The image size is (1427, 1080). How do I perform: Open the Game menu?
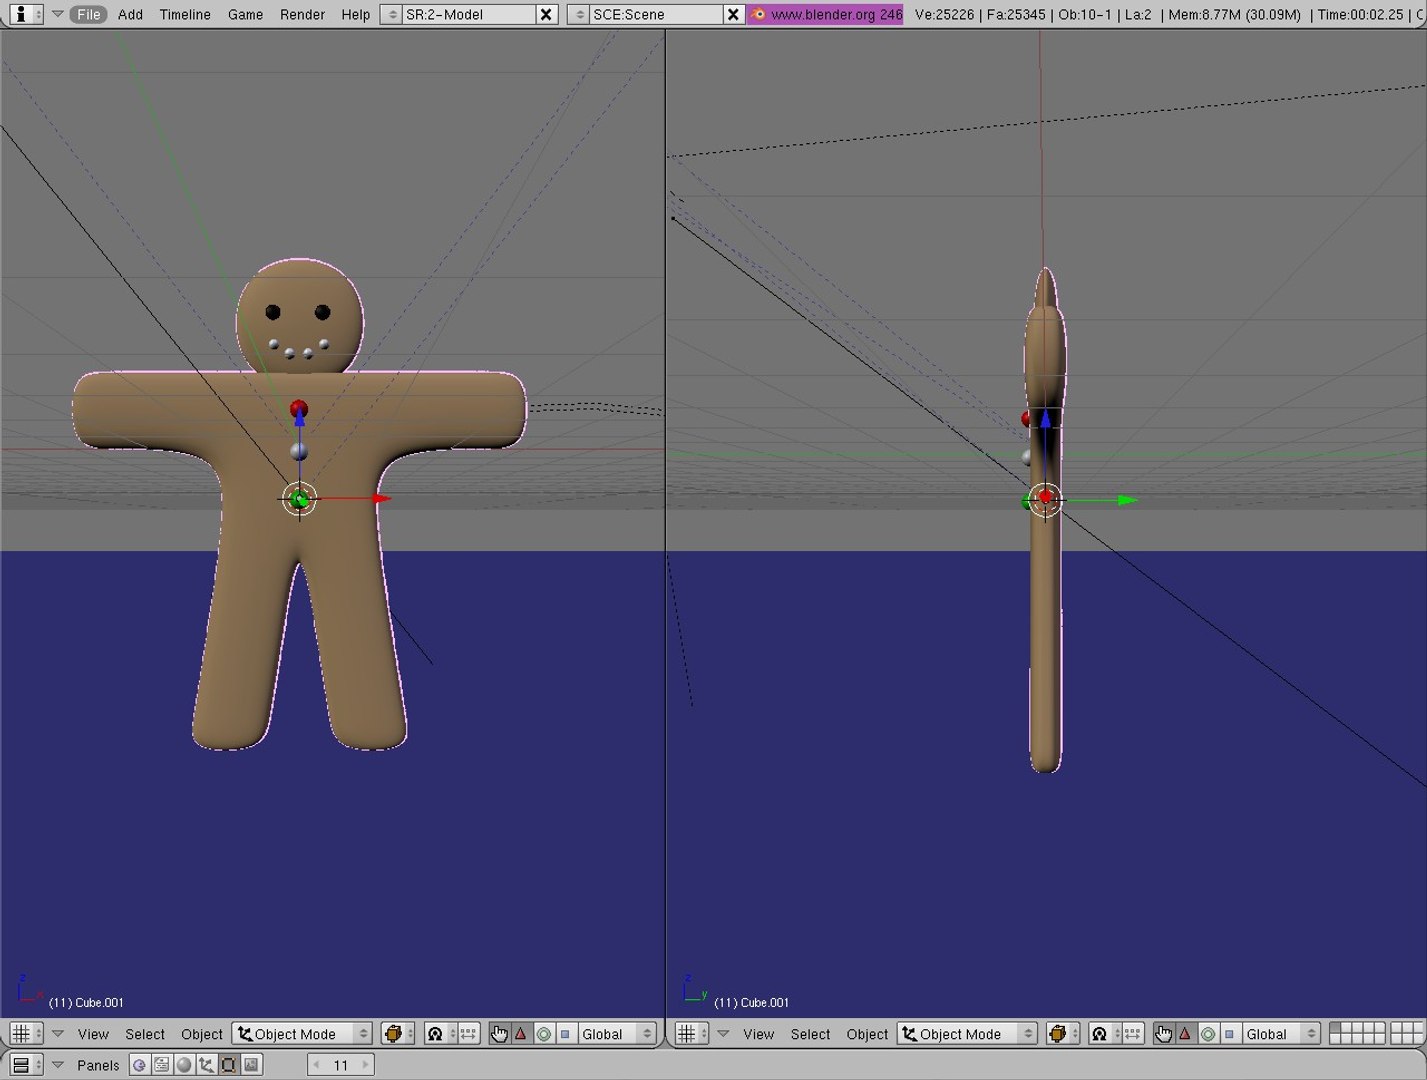click(245, 14)
